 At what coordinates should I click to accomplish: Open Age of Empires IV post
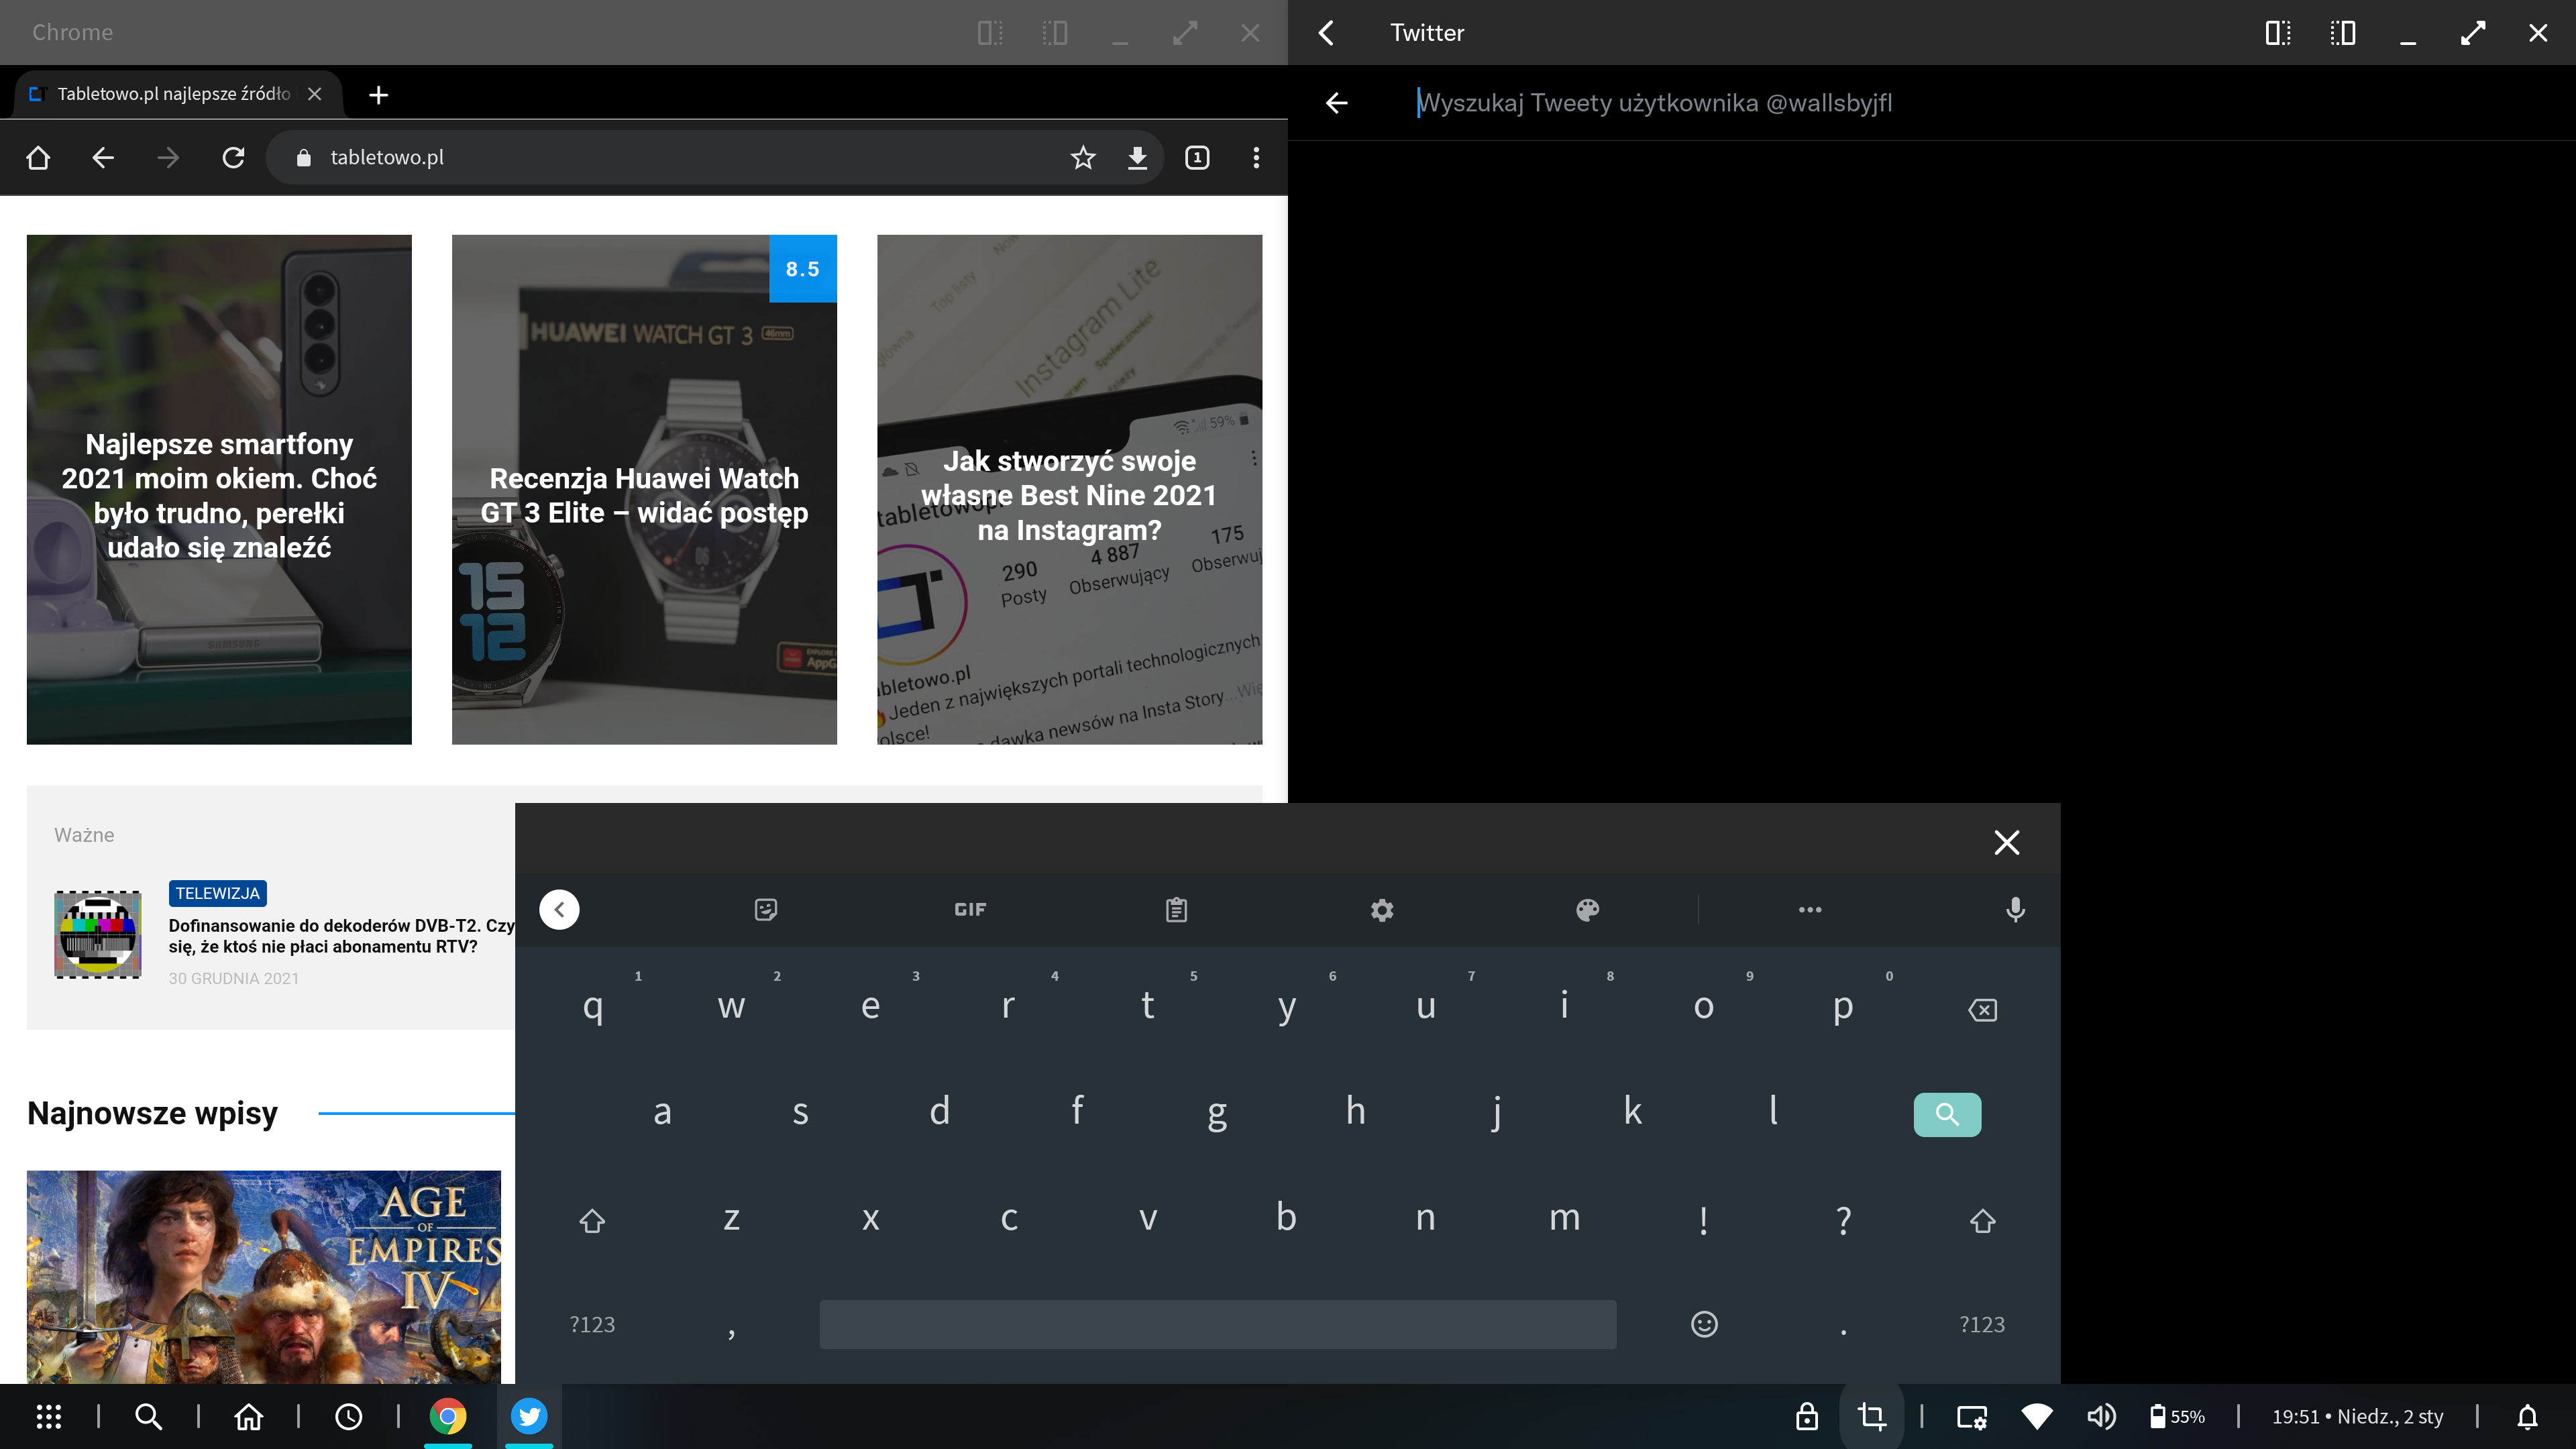[x=263, y=1276]
